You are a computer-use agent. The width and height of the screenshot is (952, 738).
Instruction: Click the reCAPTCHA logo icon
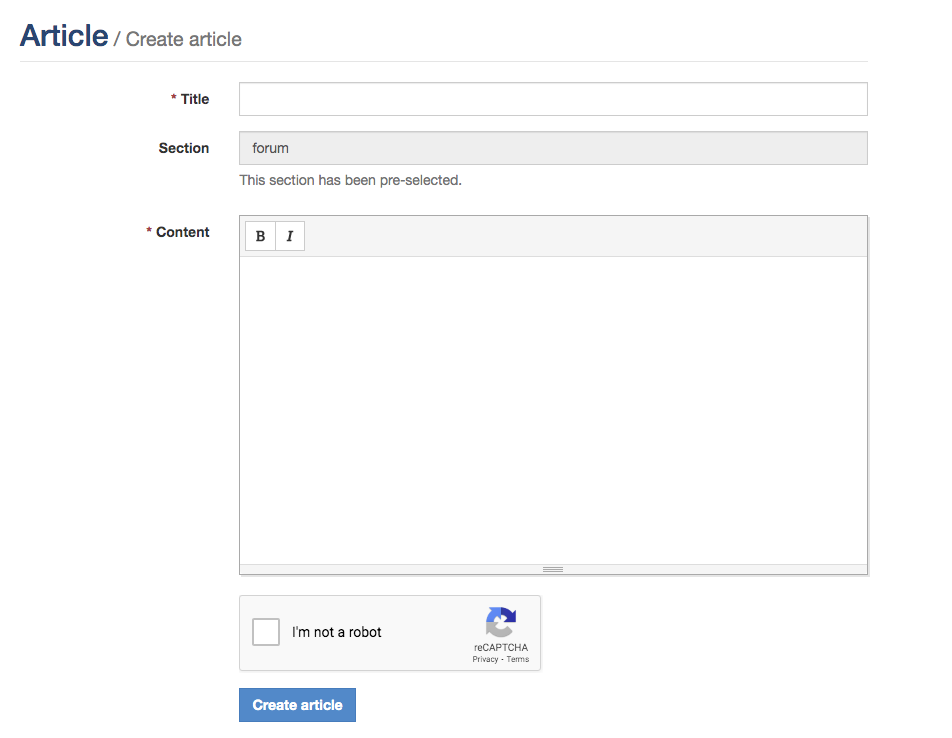(501, 623)
